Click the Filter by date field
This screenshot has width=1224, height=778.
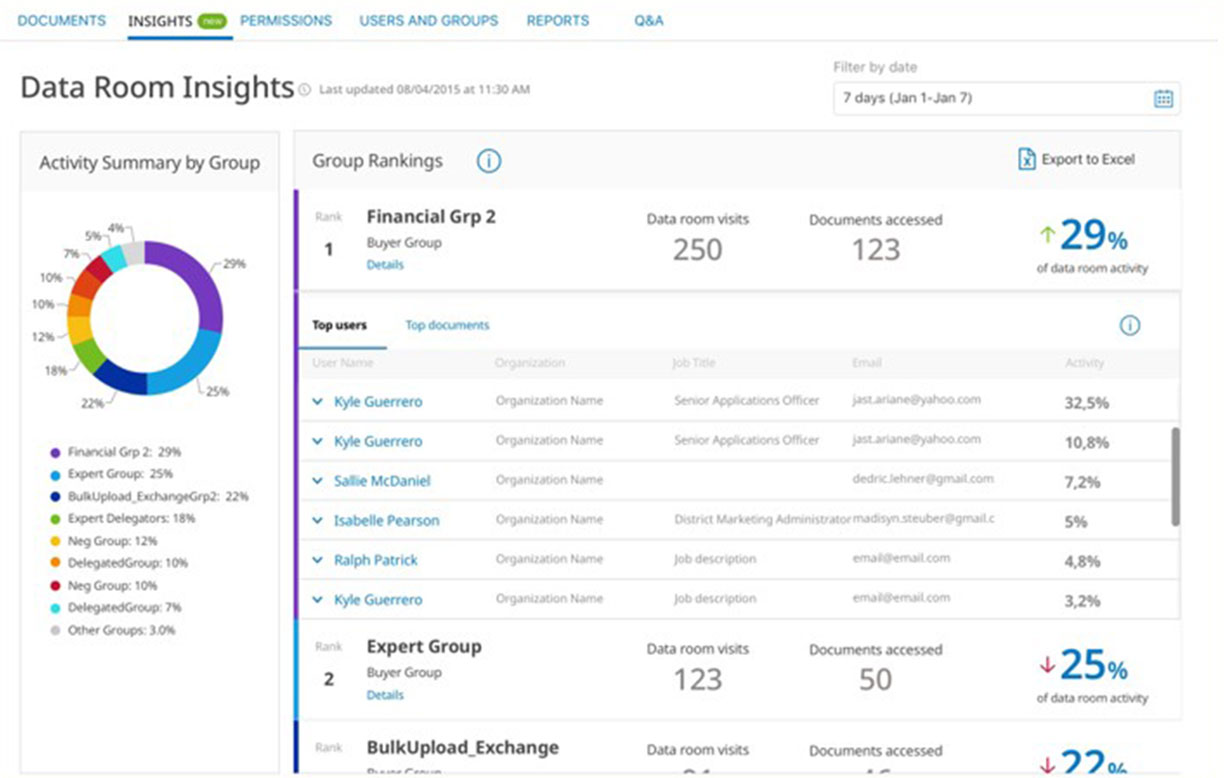point(995,98)
